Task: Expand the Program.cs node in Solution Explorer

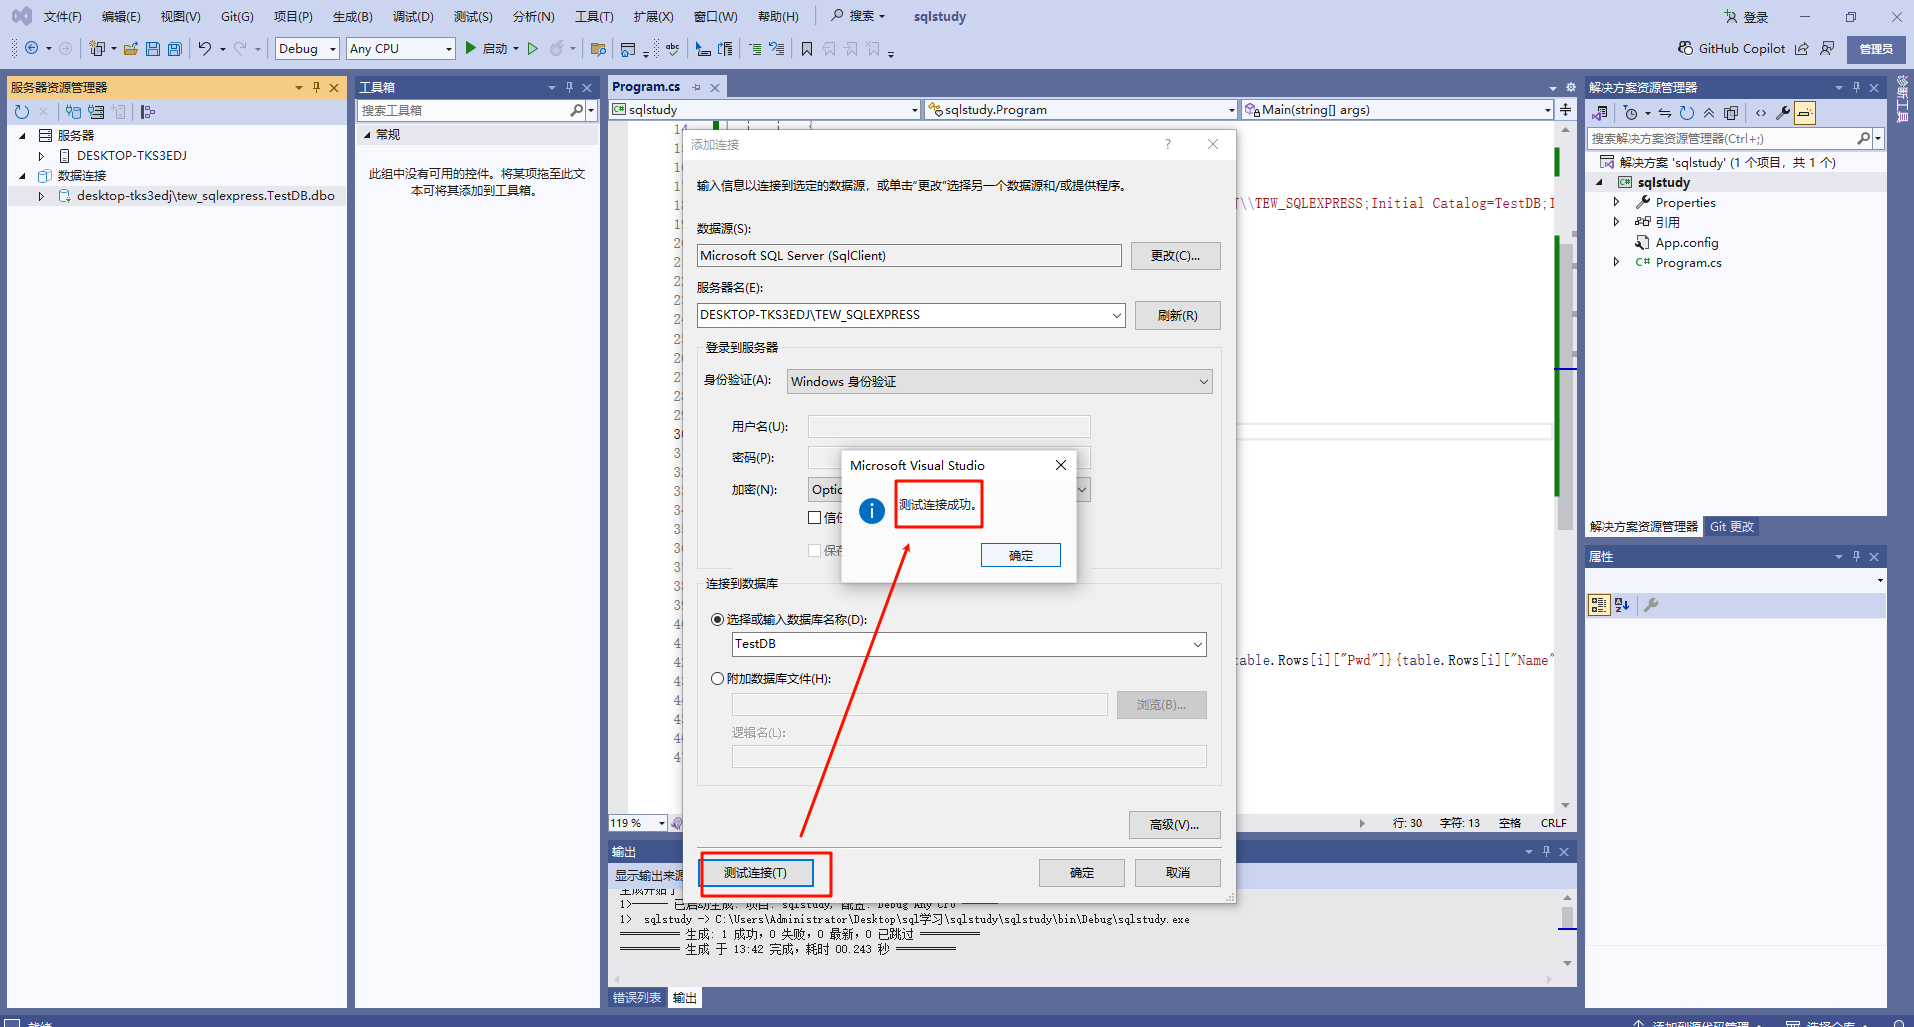Action: coord(1616,262)
